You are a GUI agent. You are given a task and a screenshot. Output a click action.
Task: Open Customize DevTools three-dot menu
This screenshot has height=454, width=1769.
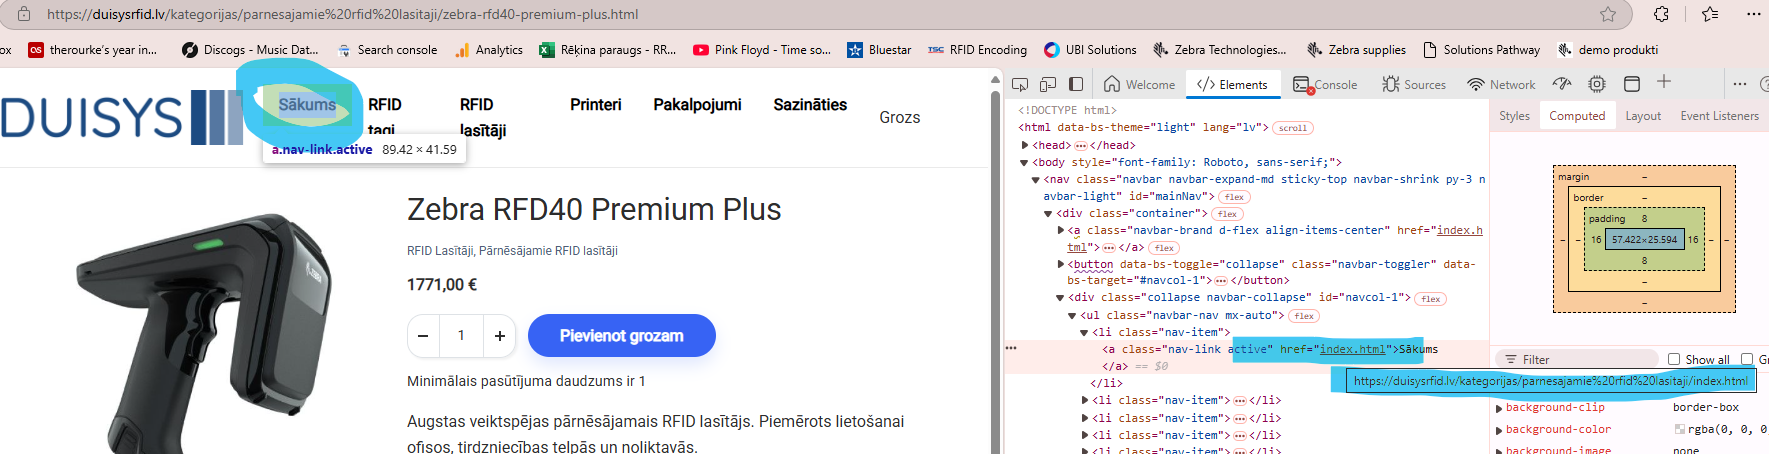(1740, 84)
